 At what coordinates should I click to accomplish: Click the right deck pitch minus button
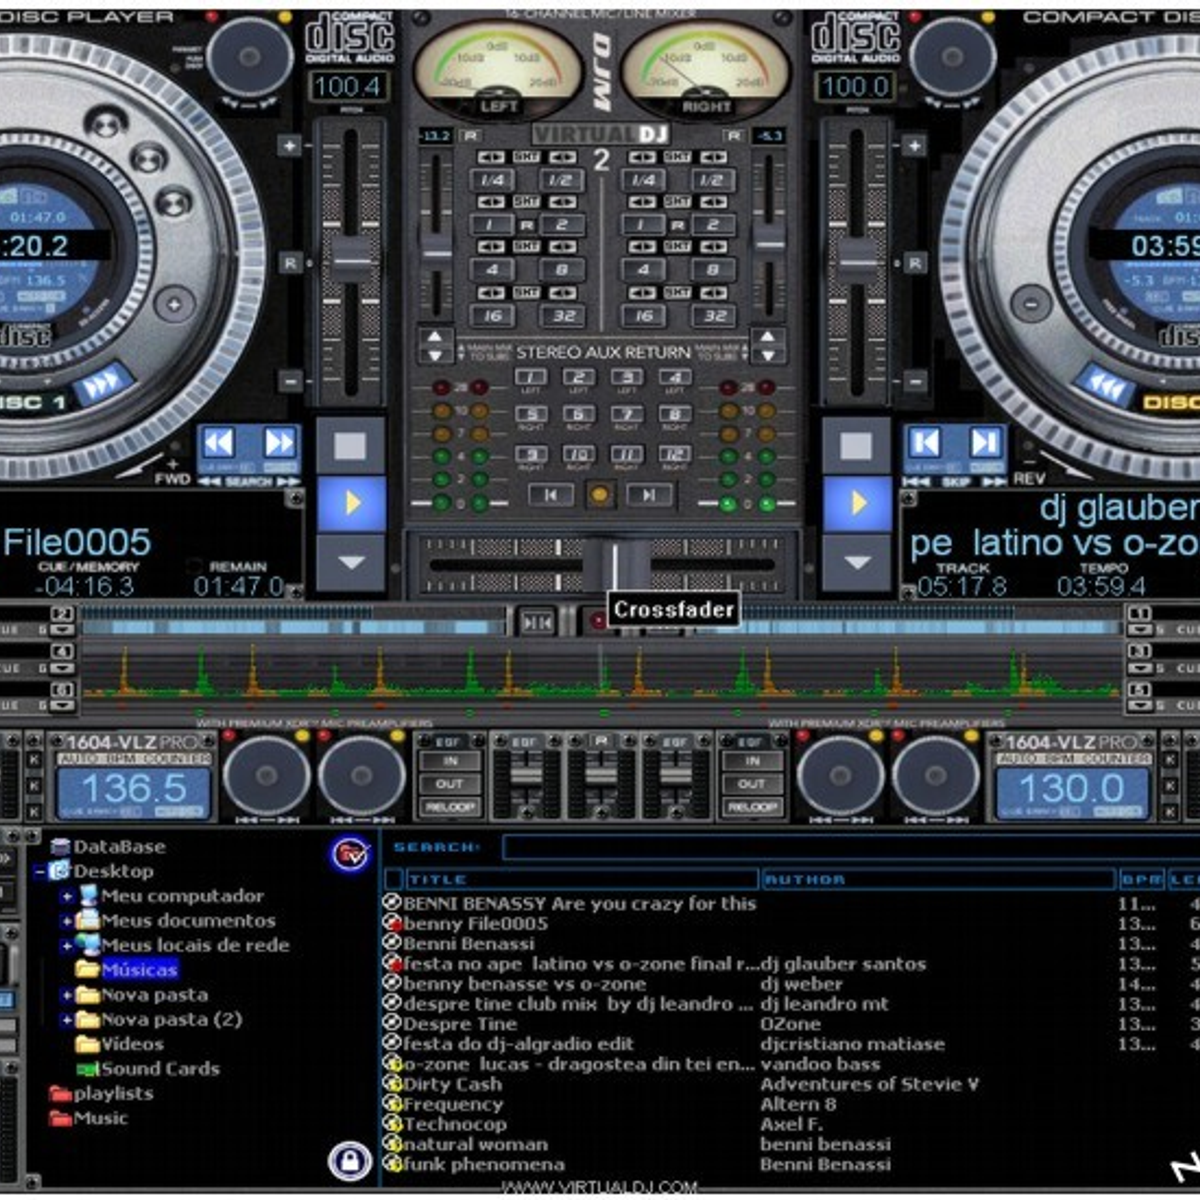[915, 380]
